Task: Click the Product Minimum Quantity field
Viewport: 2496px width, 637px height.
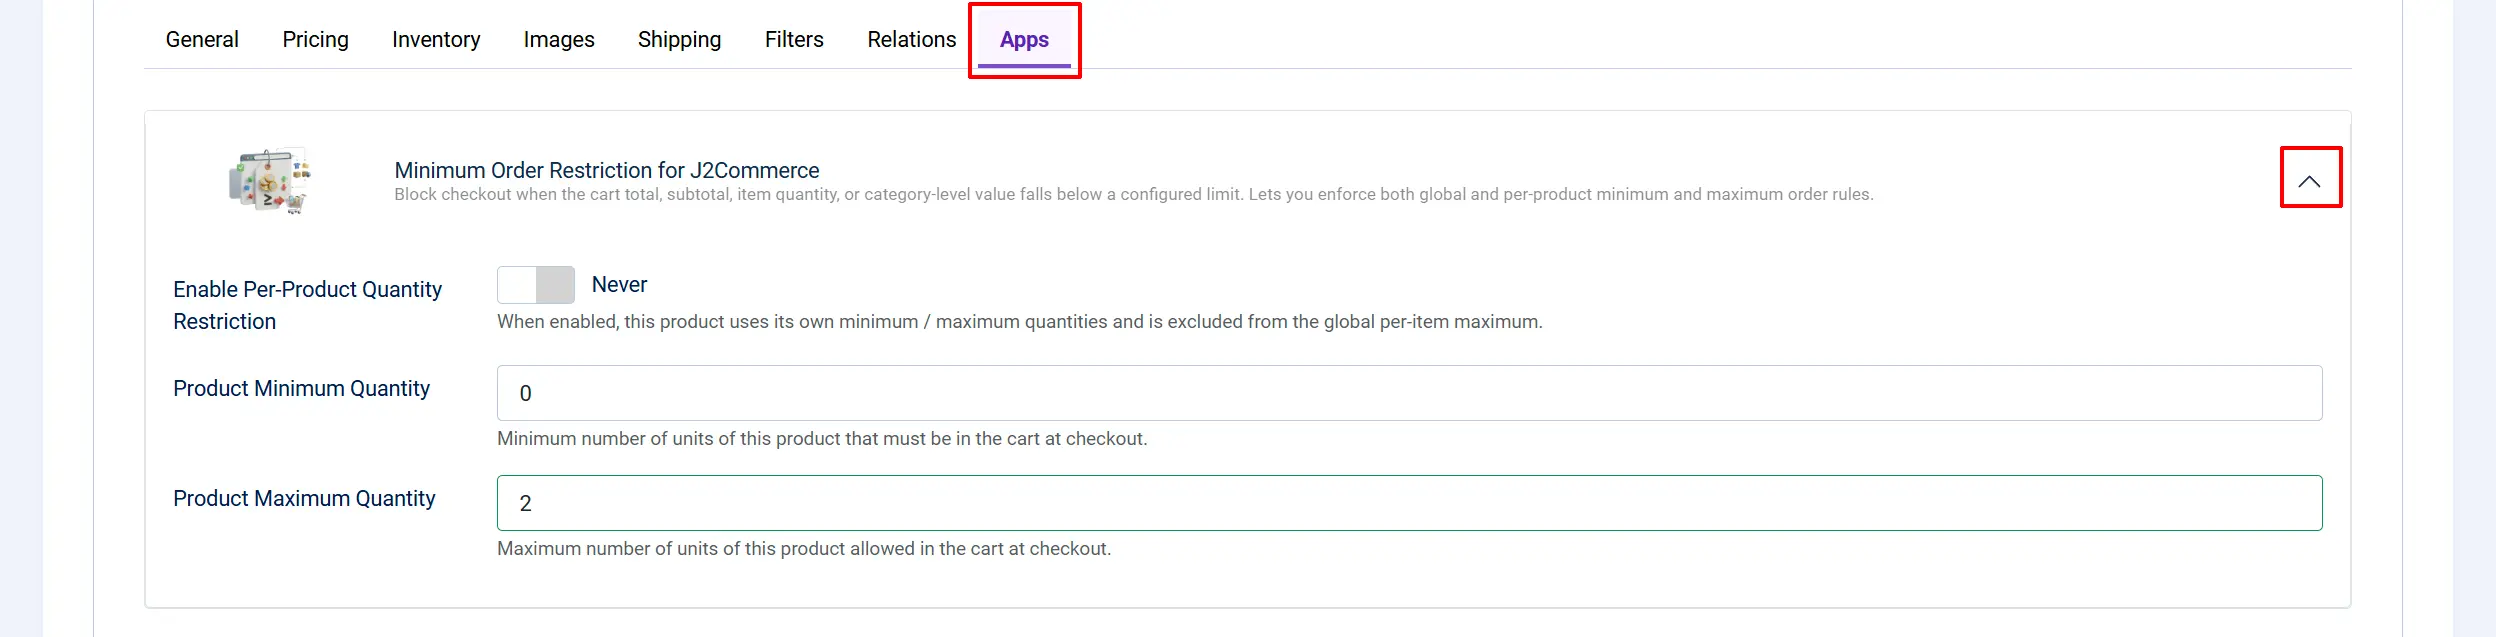Action: 1409,393
